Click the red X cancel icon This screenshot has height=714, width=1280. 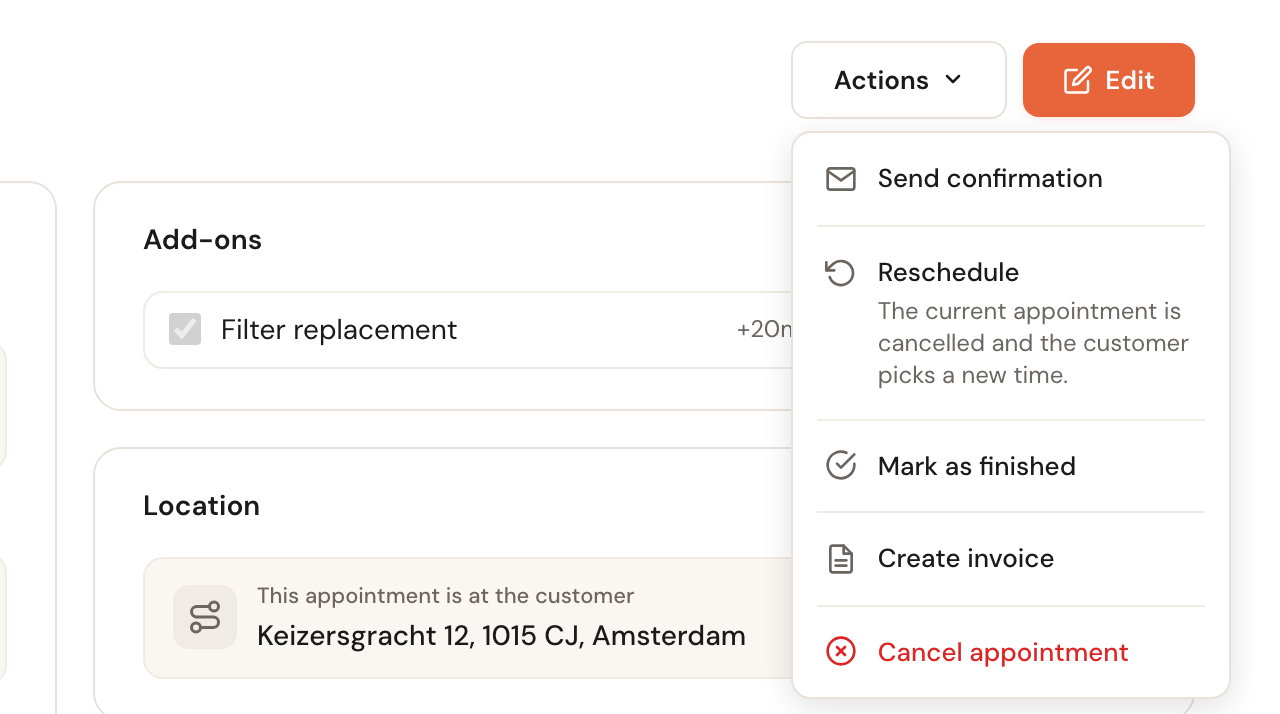(x=841, y=652)
